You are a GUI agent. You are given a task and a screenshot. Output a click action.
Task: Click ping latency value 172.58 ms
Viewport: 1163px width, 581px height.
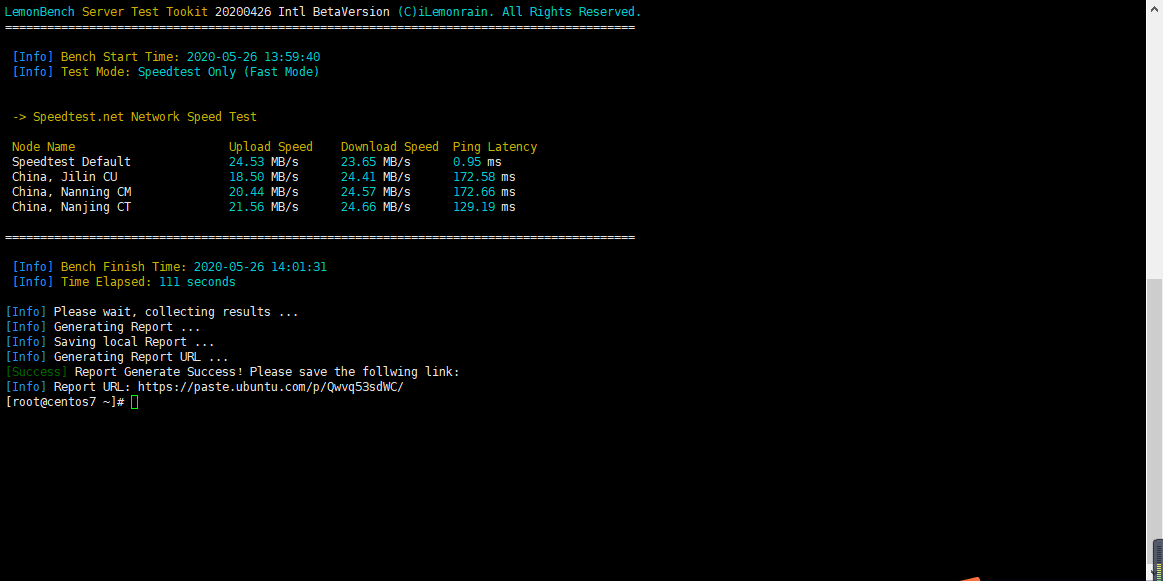[484, 177]
